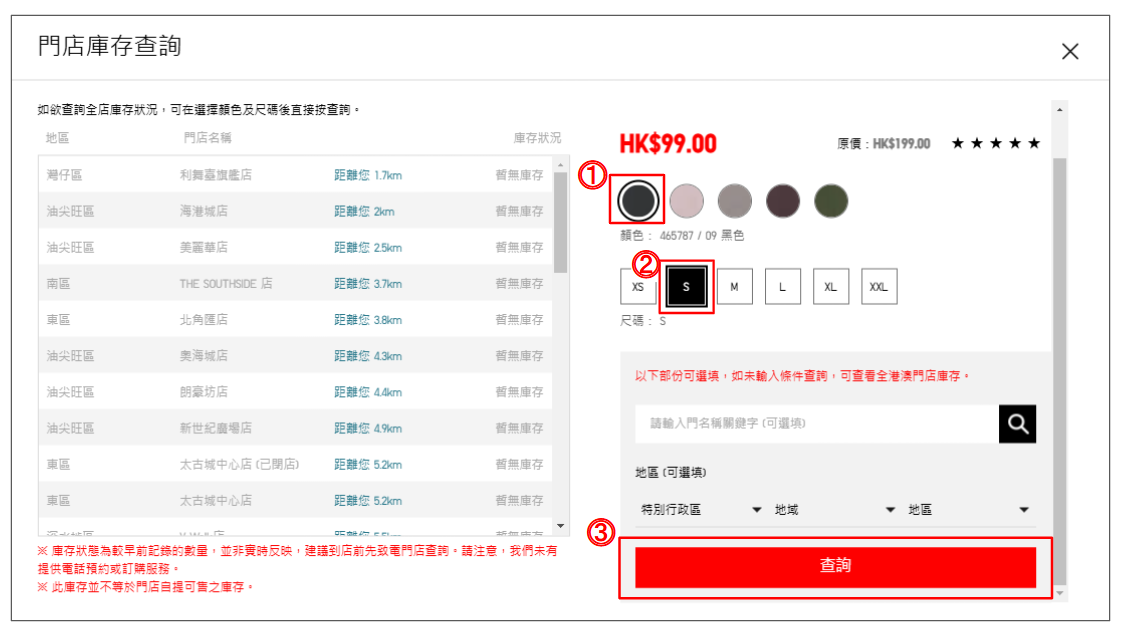
Task: Open the 特別行政區 dropdown
Action: (698, 510)
